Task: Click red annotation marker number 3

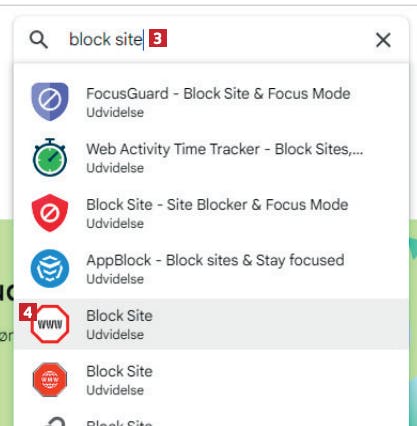Action: pyautogui.click(x=158, y=38)
